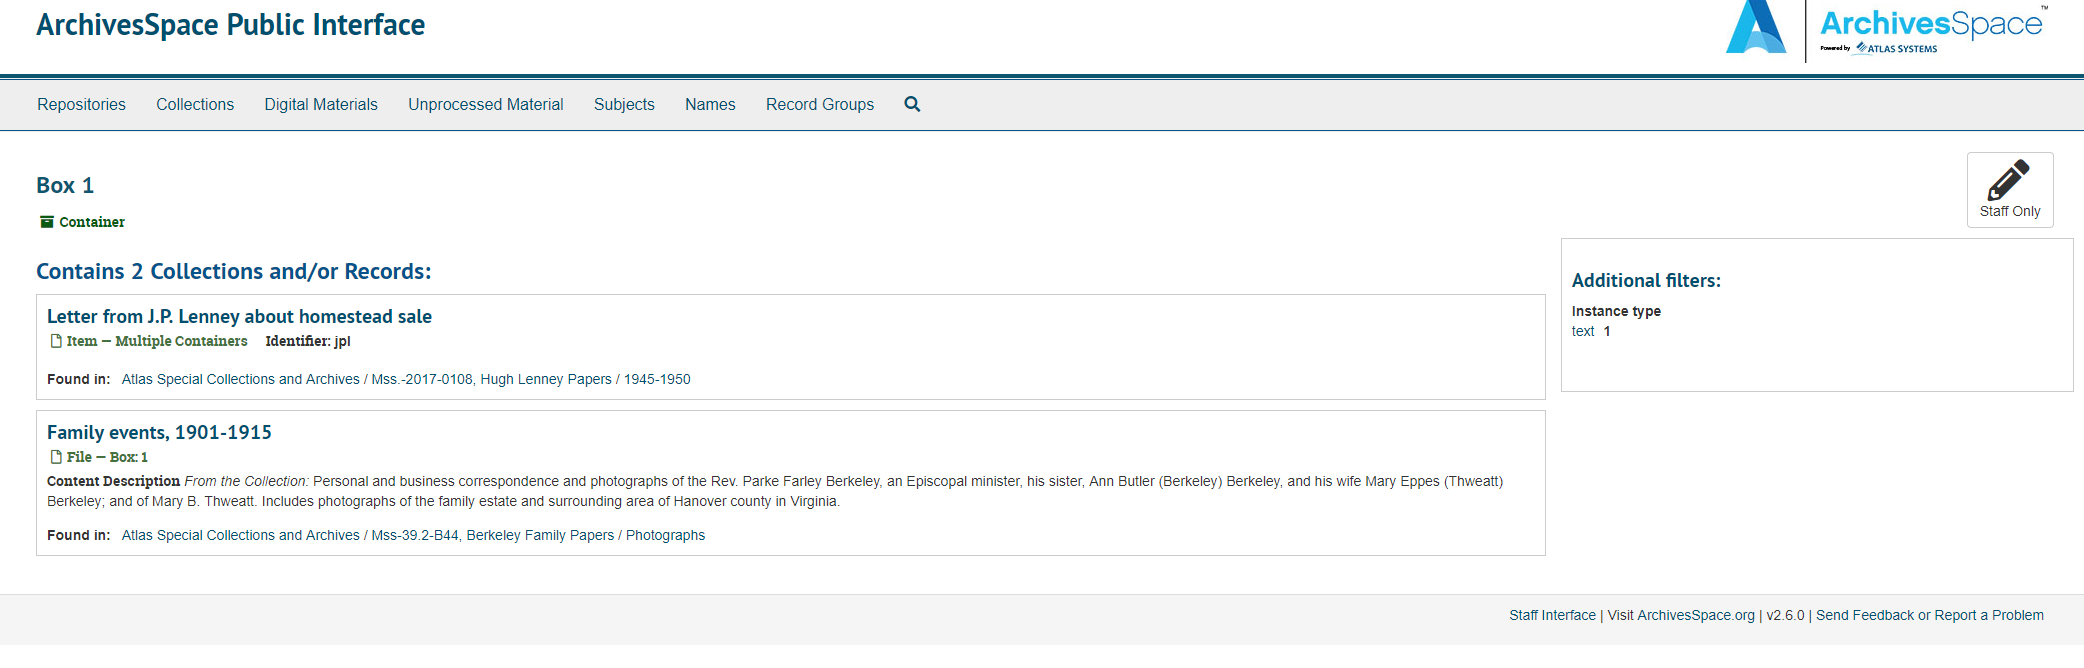Click the document icon beside Item – Multiple Containers
2084x668 pixels.
(56, 341)
